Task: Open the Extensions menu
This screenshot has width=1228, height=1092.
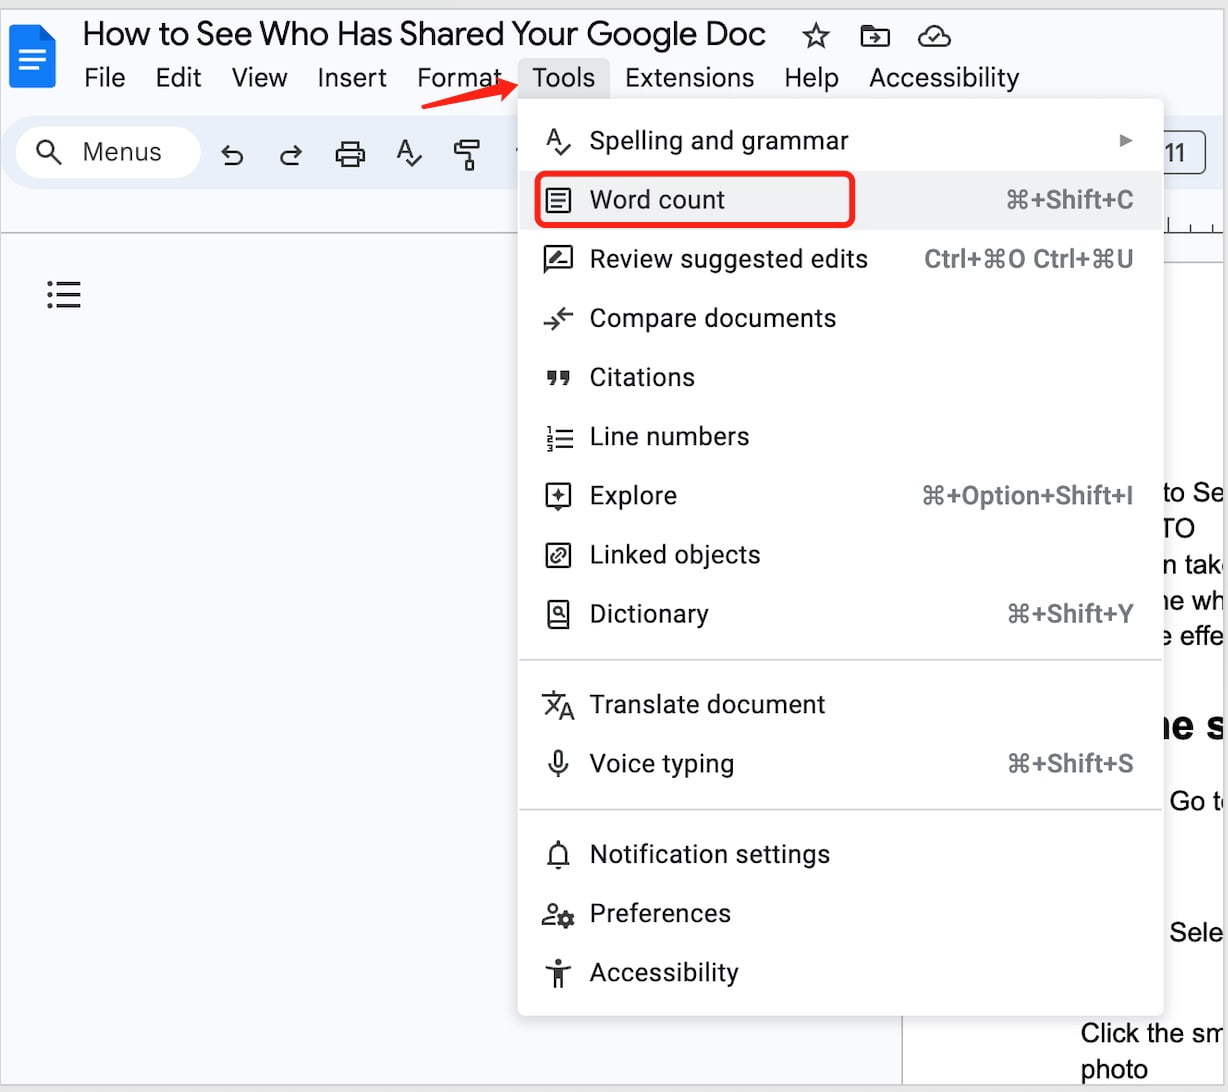Action: 689,78
